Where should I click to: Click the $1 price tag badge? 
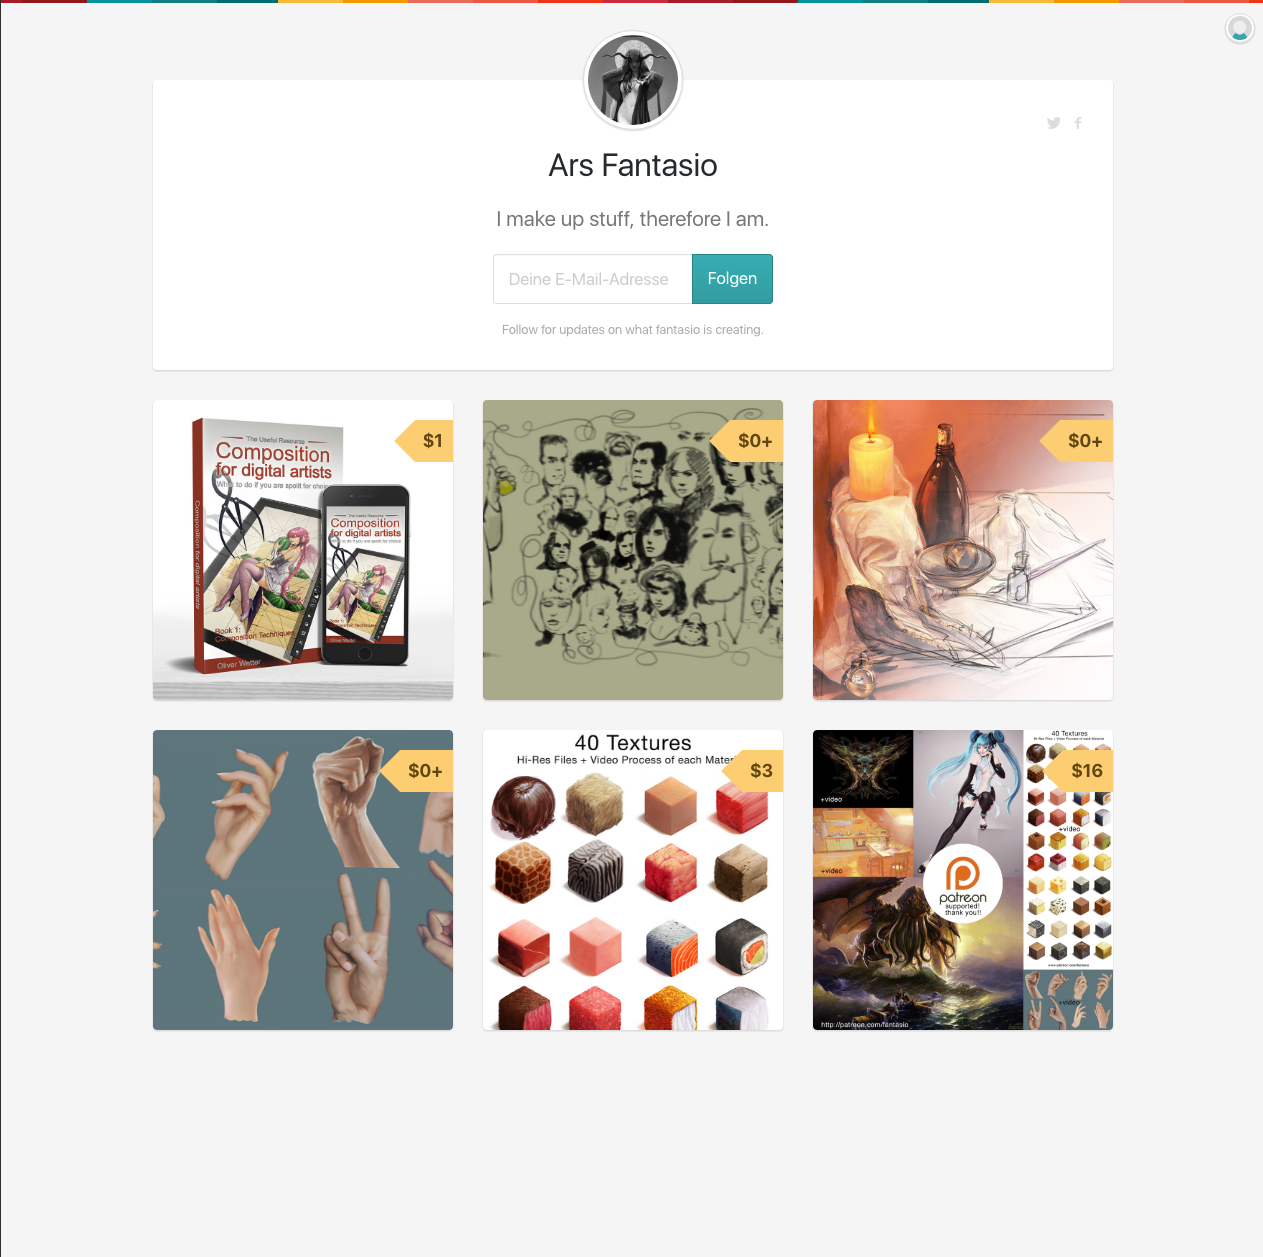(425, 441)
